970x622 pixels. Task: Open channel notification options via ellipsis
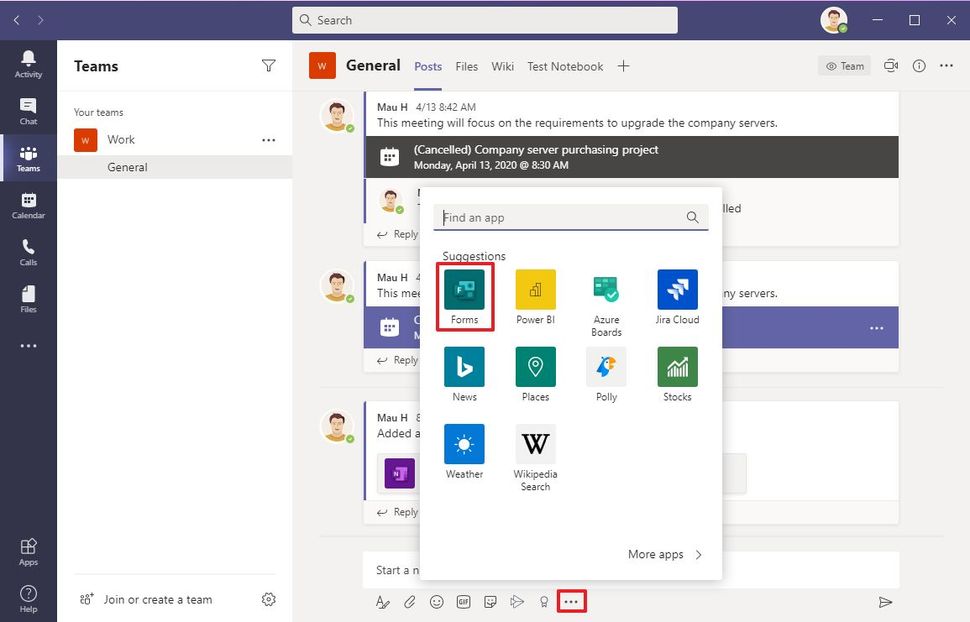pyautogui.click(x=946, y=65)
